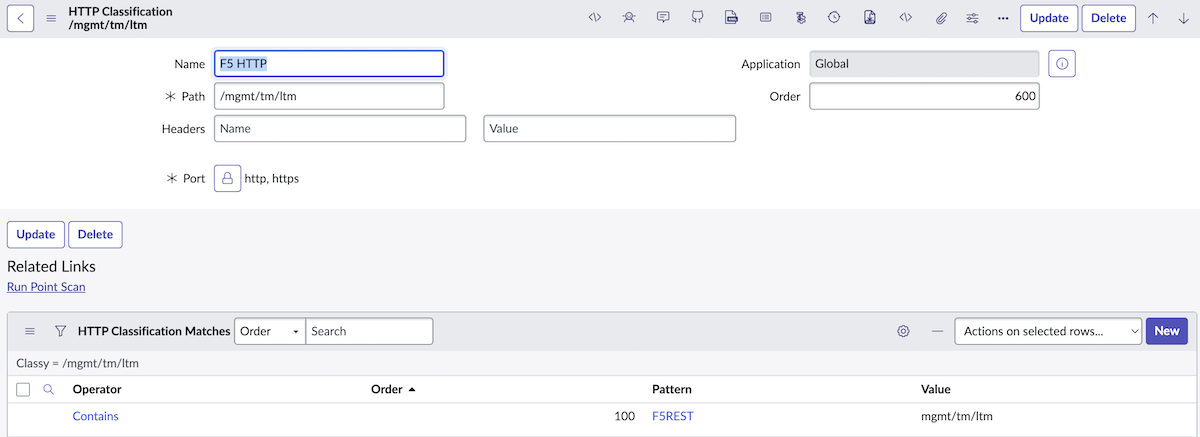Open the list settings gear icon
The width and height of the screenshot is (1200, 437).
coord(903,331)
